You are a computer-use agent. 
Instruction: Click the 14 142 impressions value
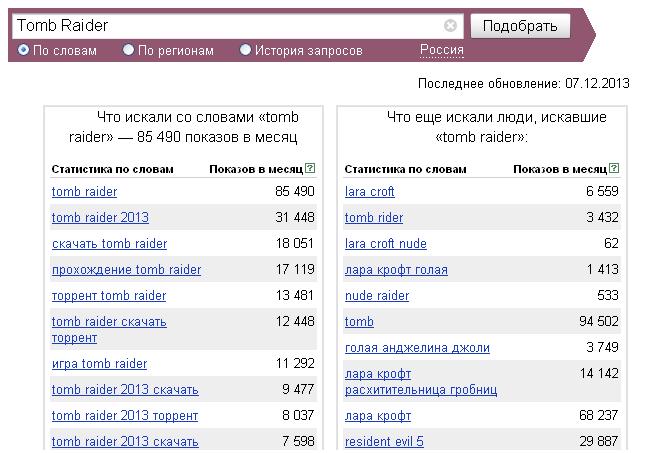[599, 373]
